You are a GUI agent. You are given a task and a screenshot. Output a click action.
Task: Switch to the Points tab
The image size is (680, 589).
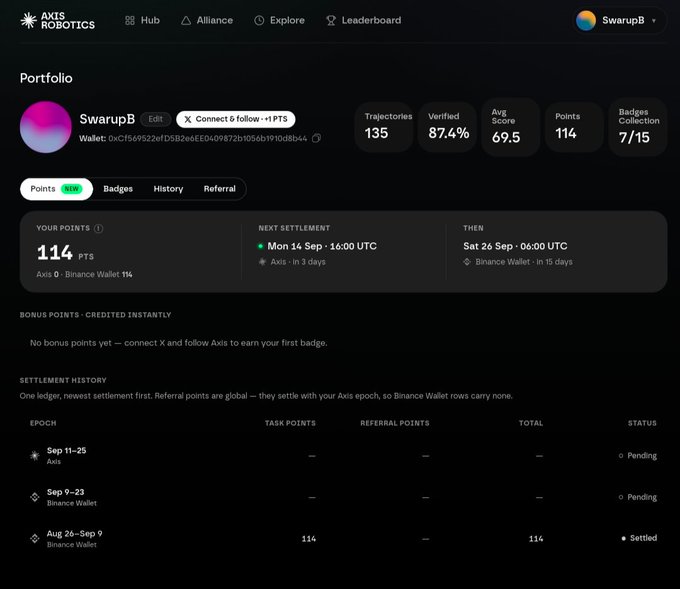[x=56, y=189]
